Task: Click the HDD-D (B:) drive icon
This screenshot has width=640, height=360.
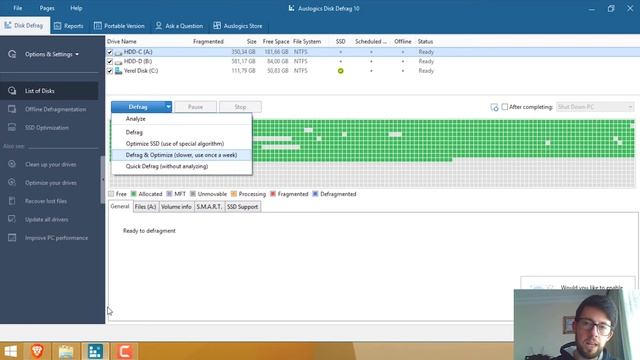Action: point(118,62)
